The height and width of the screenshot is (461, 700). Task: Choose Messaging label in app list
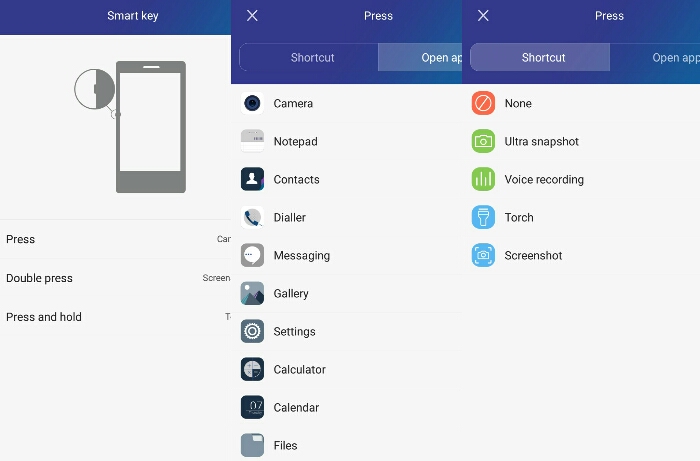coord(302,256)
